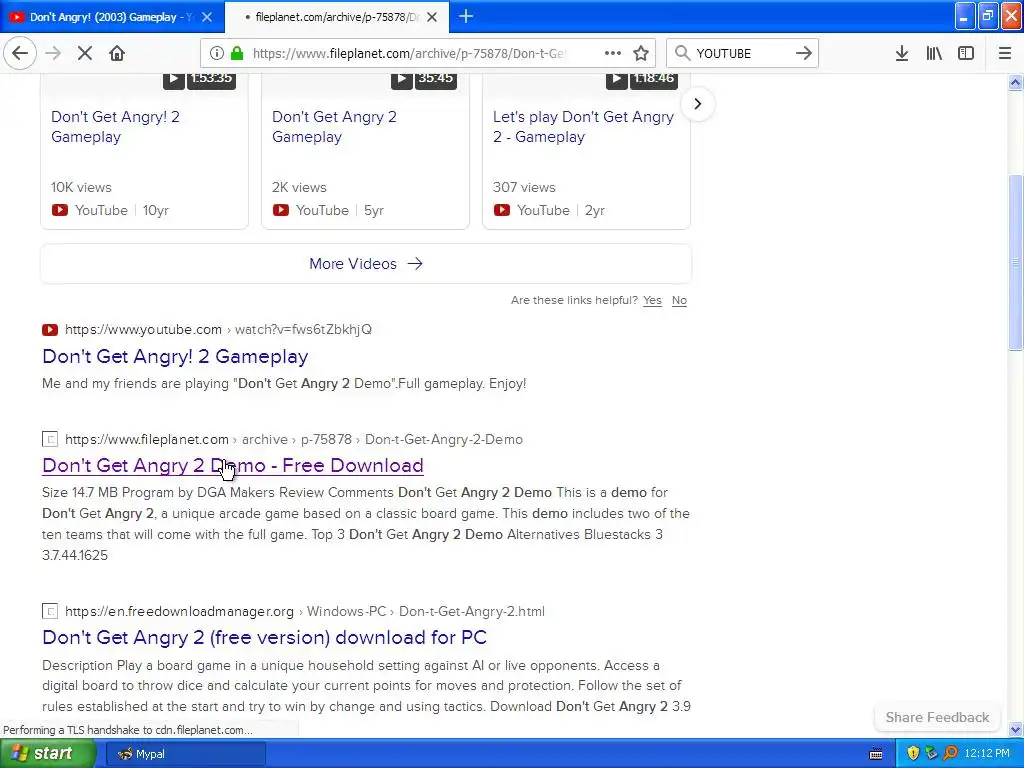Open the Library bookmarks and history
This screenshot has width=1024, height=768.
(934, 53)
